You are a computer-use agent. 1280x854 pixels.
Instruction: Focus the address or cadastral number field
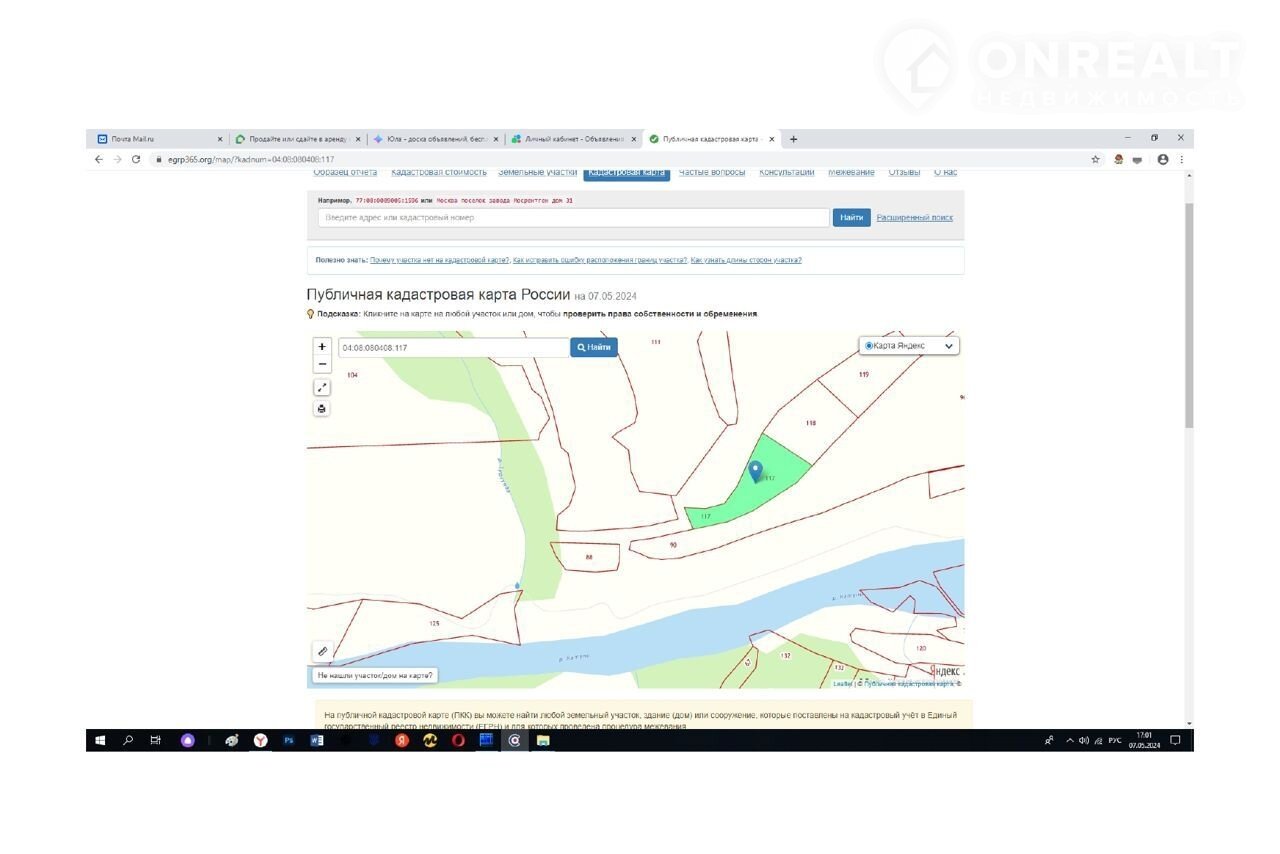[x=573, y=217]
